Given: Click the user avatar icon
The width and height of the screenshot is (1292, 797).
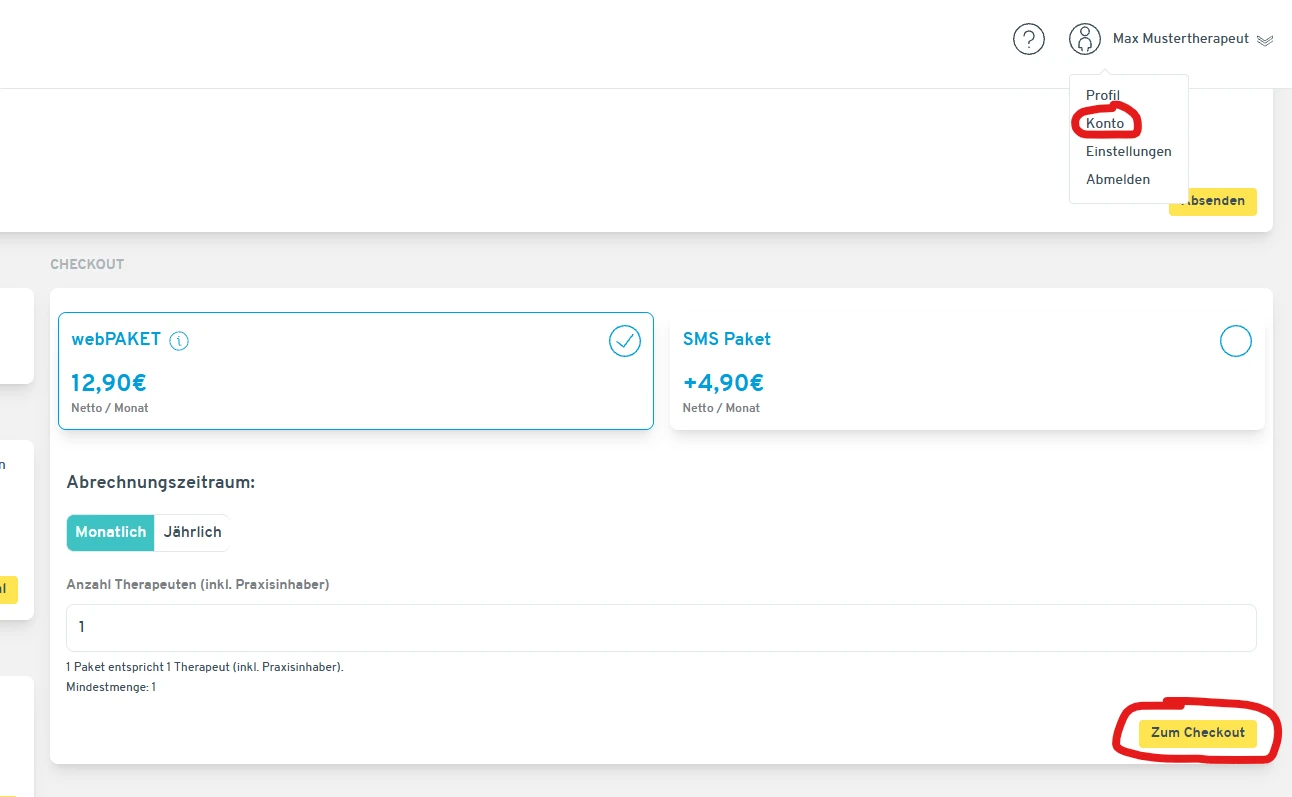Looking at the screenshot, I should tap(1084, 39).
